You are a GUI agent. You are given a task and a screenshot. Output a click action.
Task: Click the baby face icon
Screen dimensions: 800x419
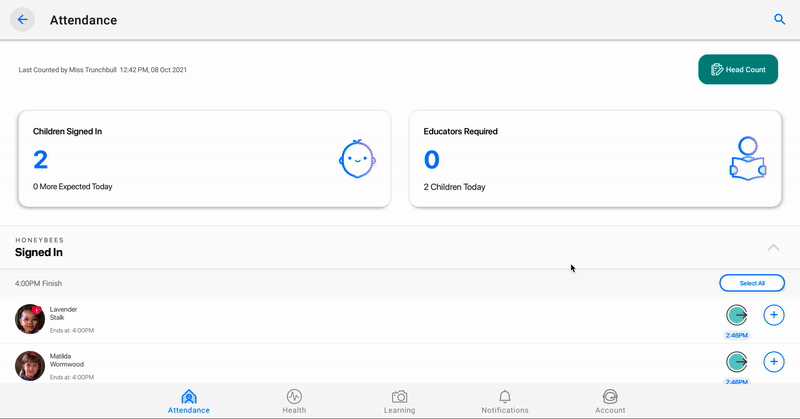pos(357,159)
